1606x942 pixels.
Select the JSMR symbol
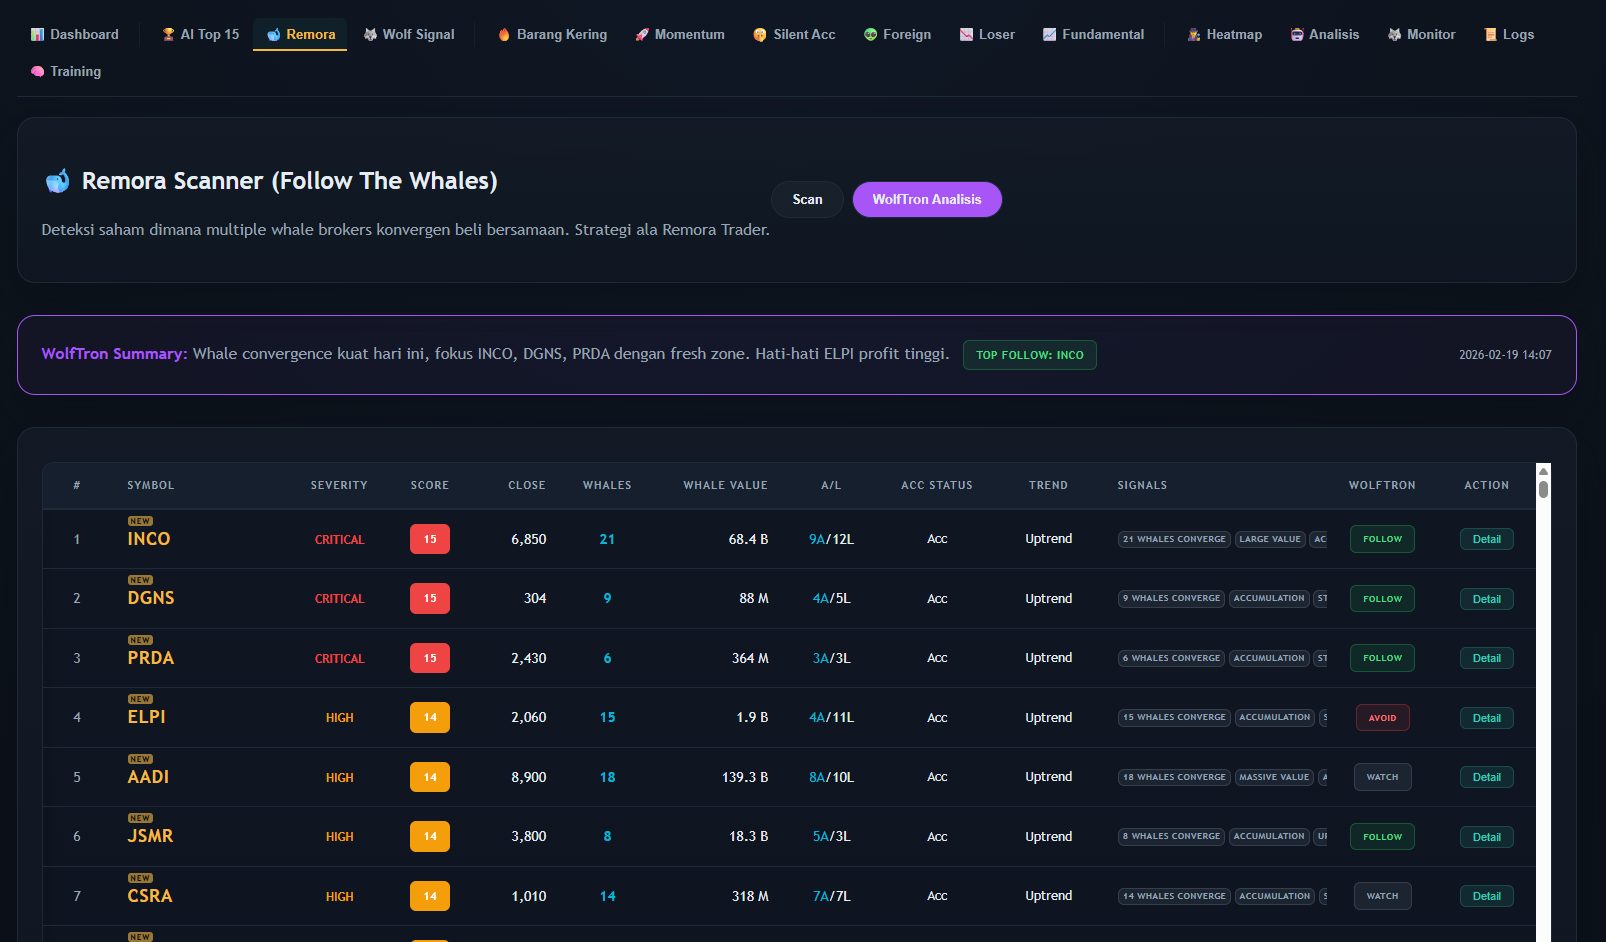point(150,836)
